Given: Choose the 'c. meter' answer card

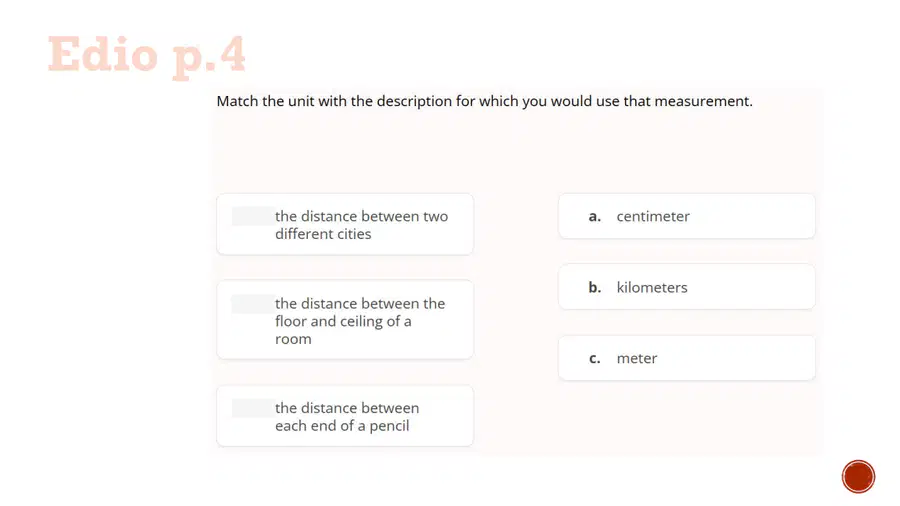Looking at the screenshot, I should (686, 358).
